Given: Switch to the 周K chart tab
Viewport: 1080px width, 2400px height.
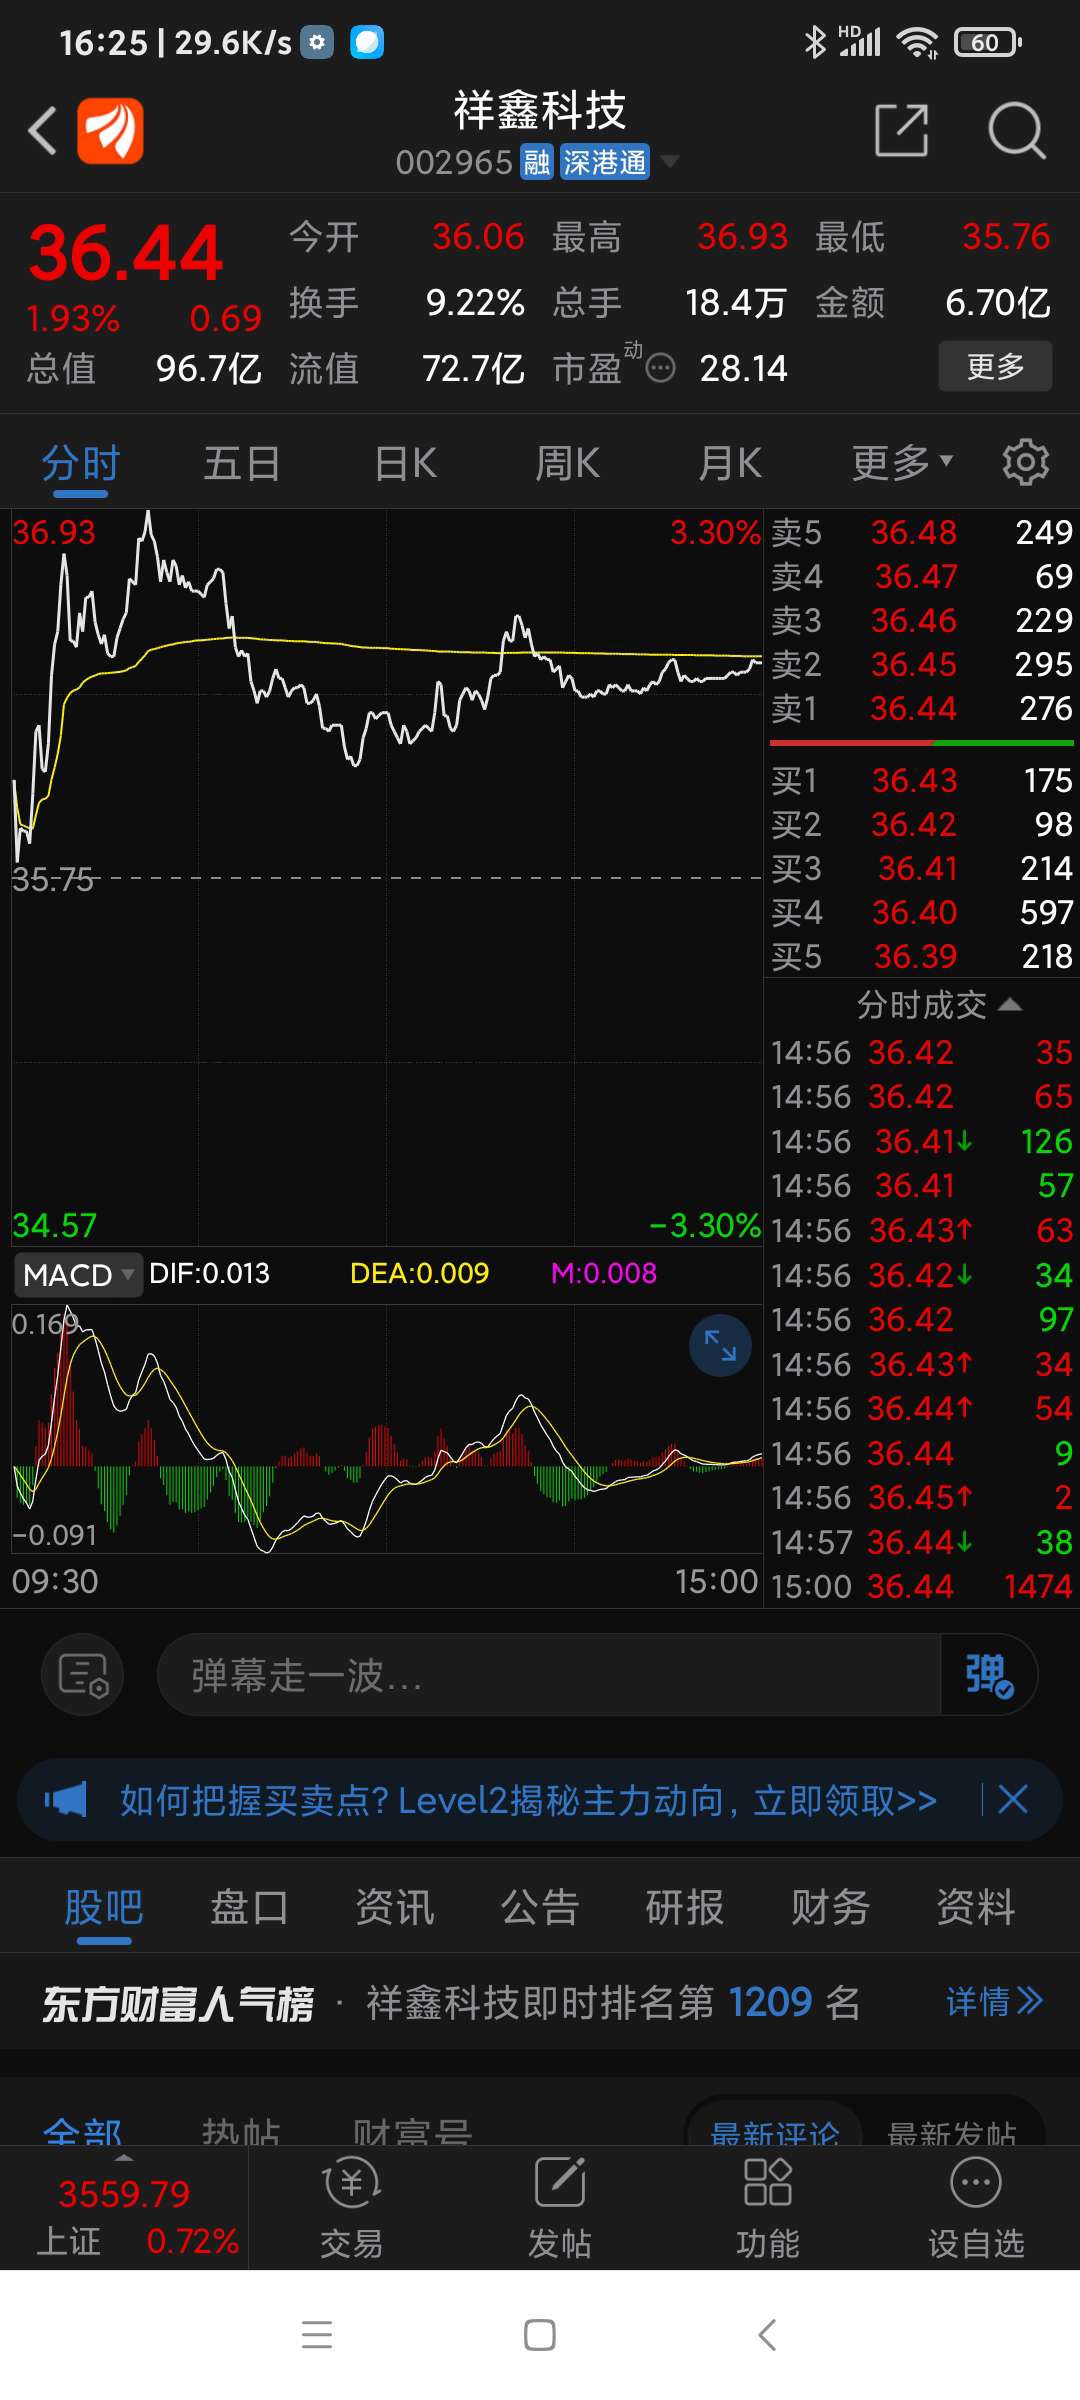Looking at the screenshot, I should pyautogui.click(x=568, y=464).
